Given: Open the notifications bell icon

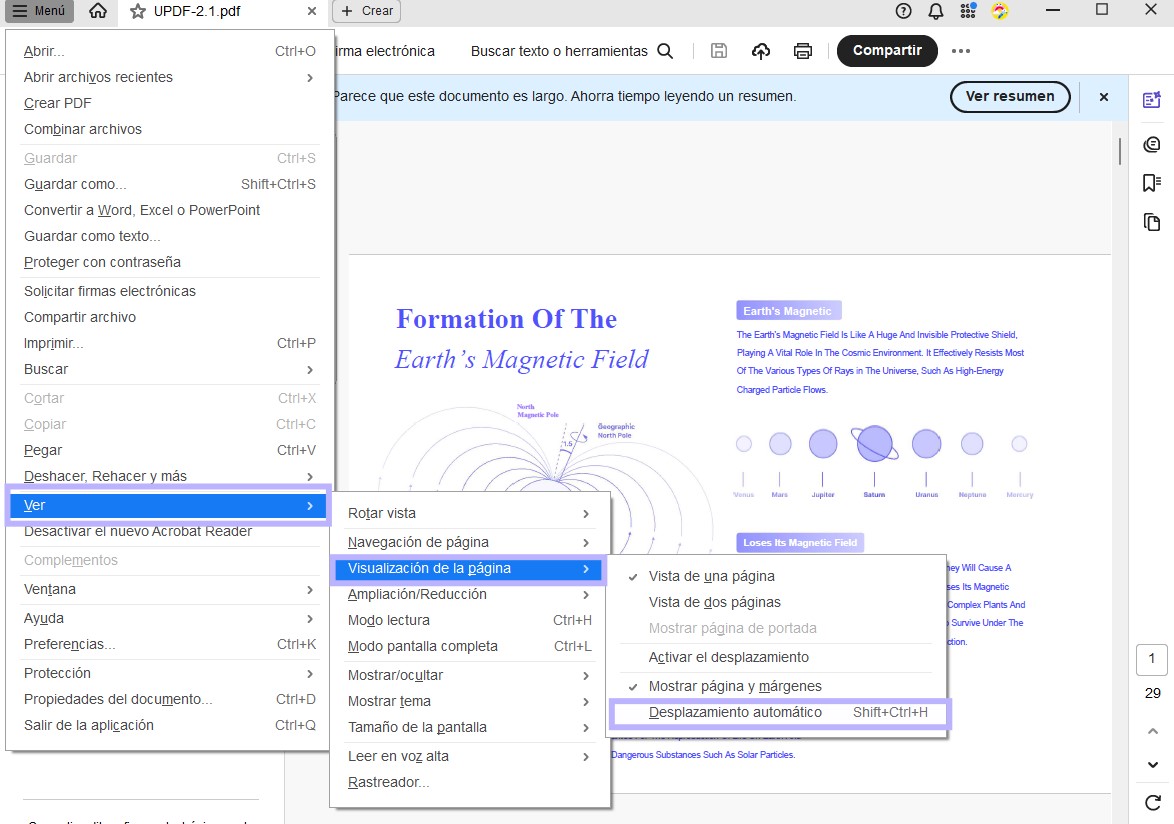Looking at the screenshot, I should tap(936, 11).
